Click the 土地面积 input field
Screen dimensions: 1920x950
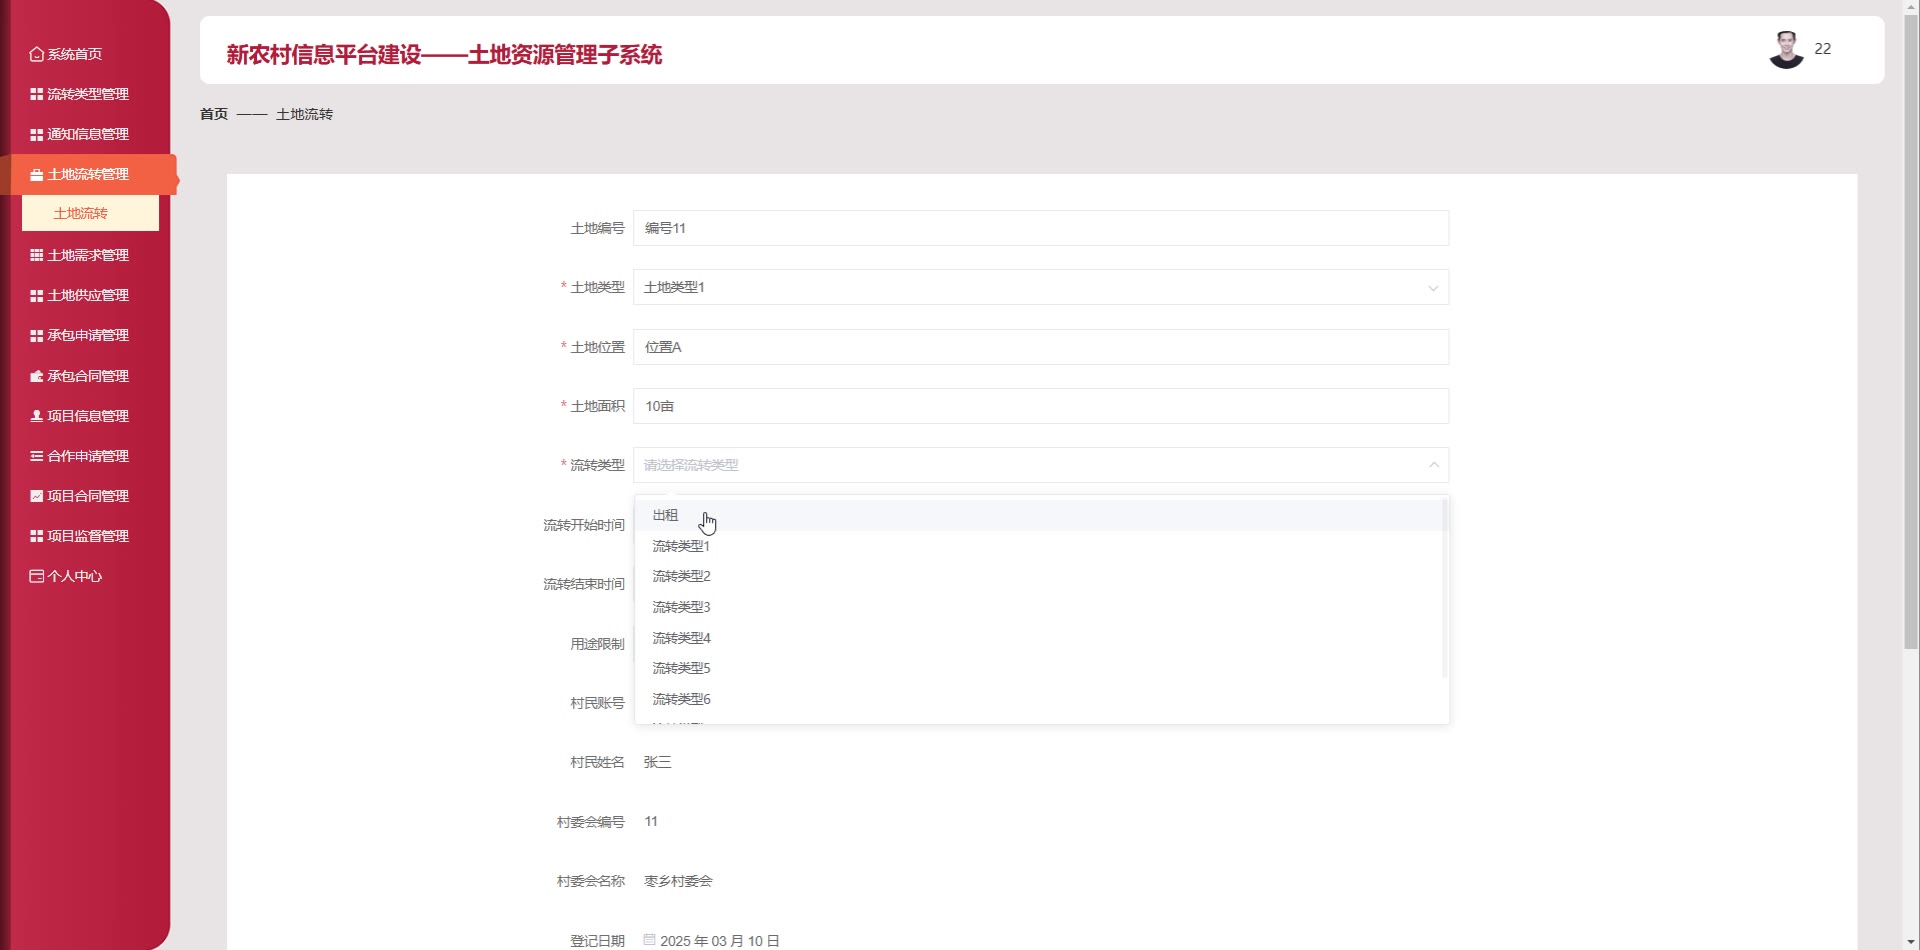point(1041,406)
